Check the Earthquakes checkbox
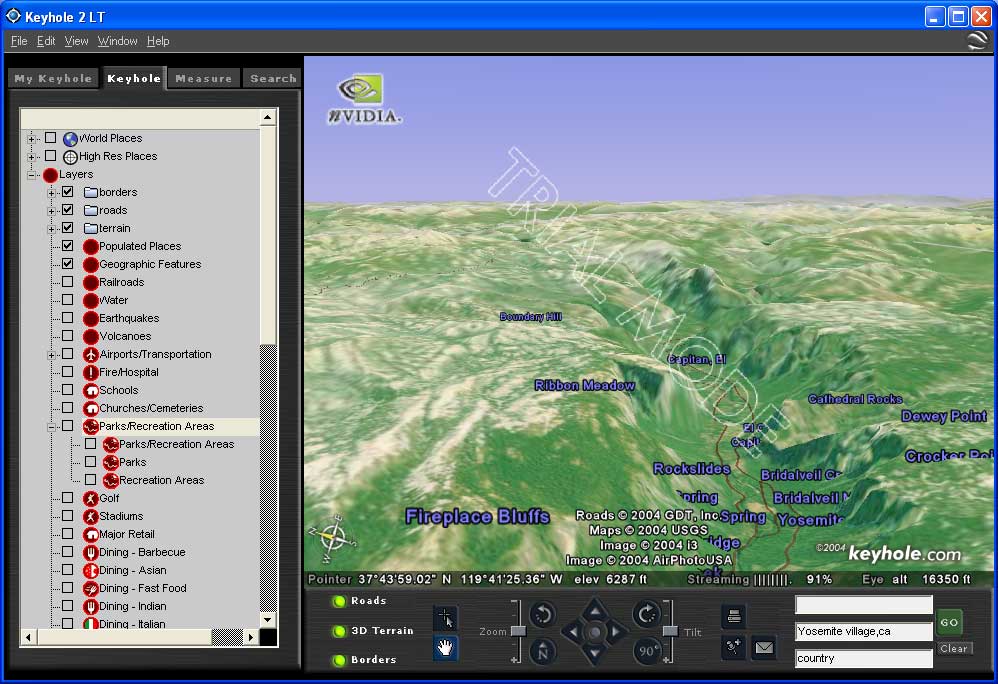998x684 pixels. [x=67, y=318]
